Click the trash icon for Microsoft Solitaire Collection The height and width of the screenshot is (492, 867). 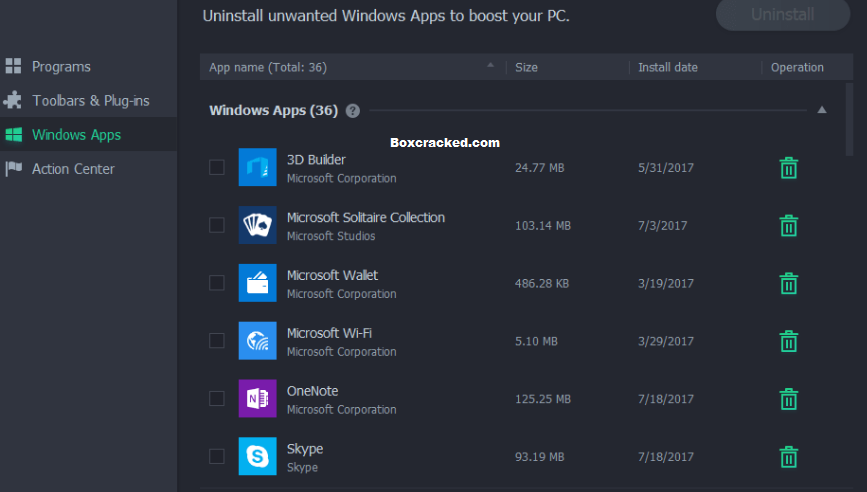pos(788,226)
